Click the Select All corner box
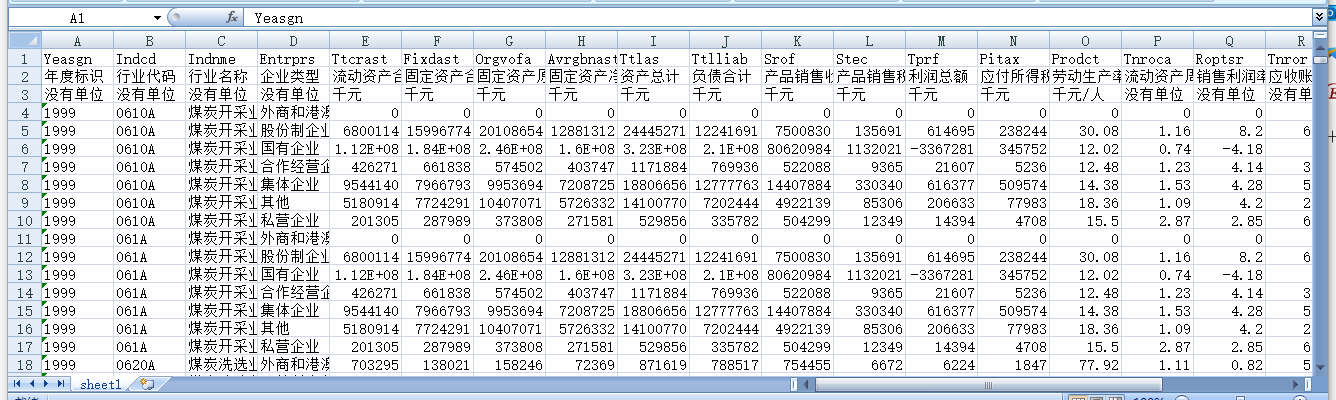 pos(25,40)
